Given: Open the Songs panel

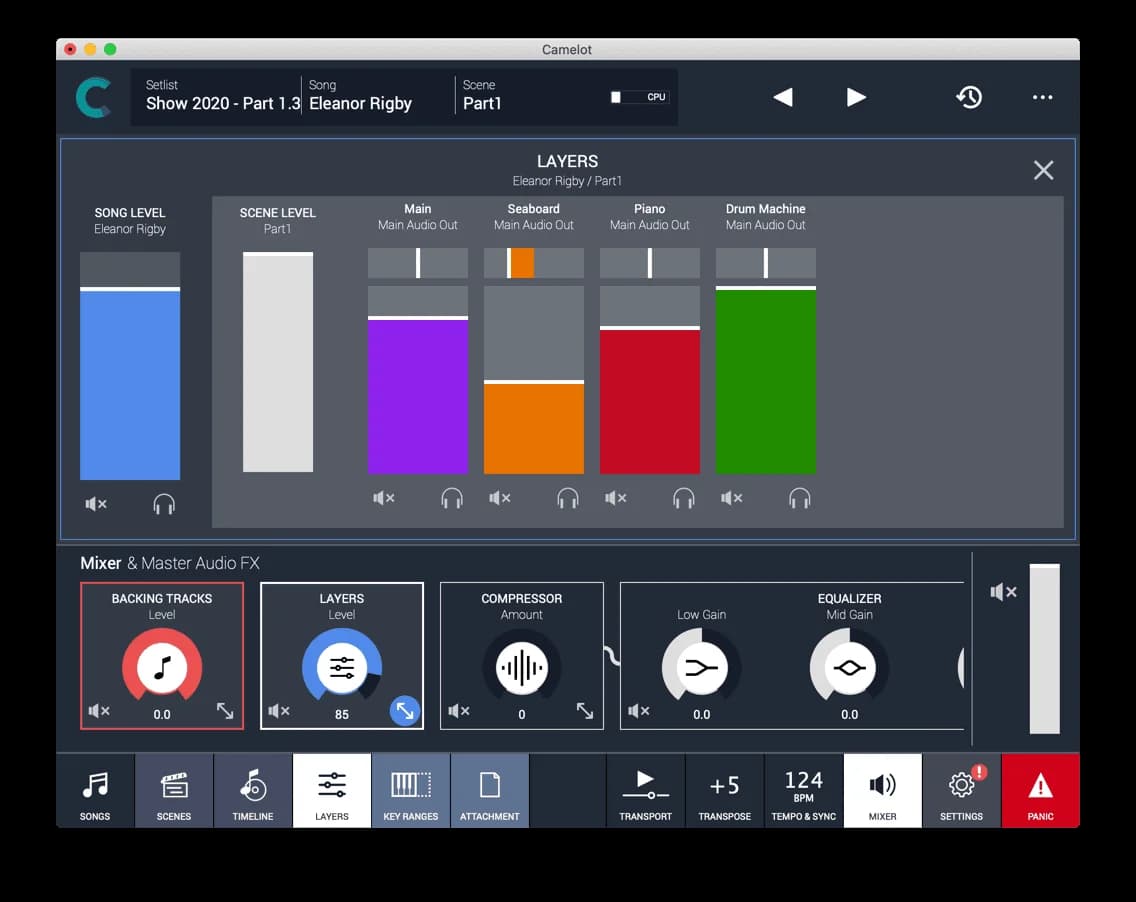Looking at the screenshot, I should [95, 790].
